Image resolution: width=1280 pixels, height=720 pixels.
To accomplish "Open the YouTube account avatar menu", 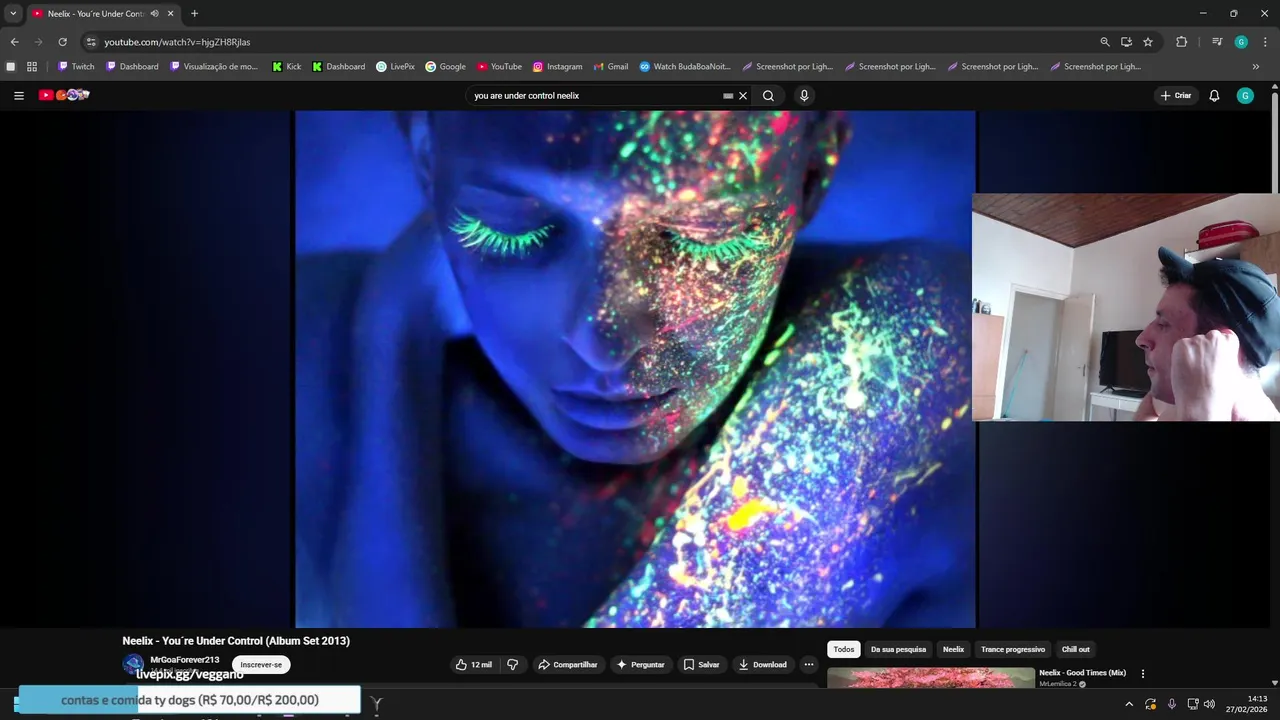I will (x=1245, y=96).
